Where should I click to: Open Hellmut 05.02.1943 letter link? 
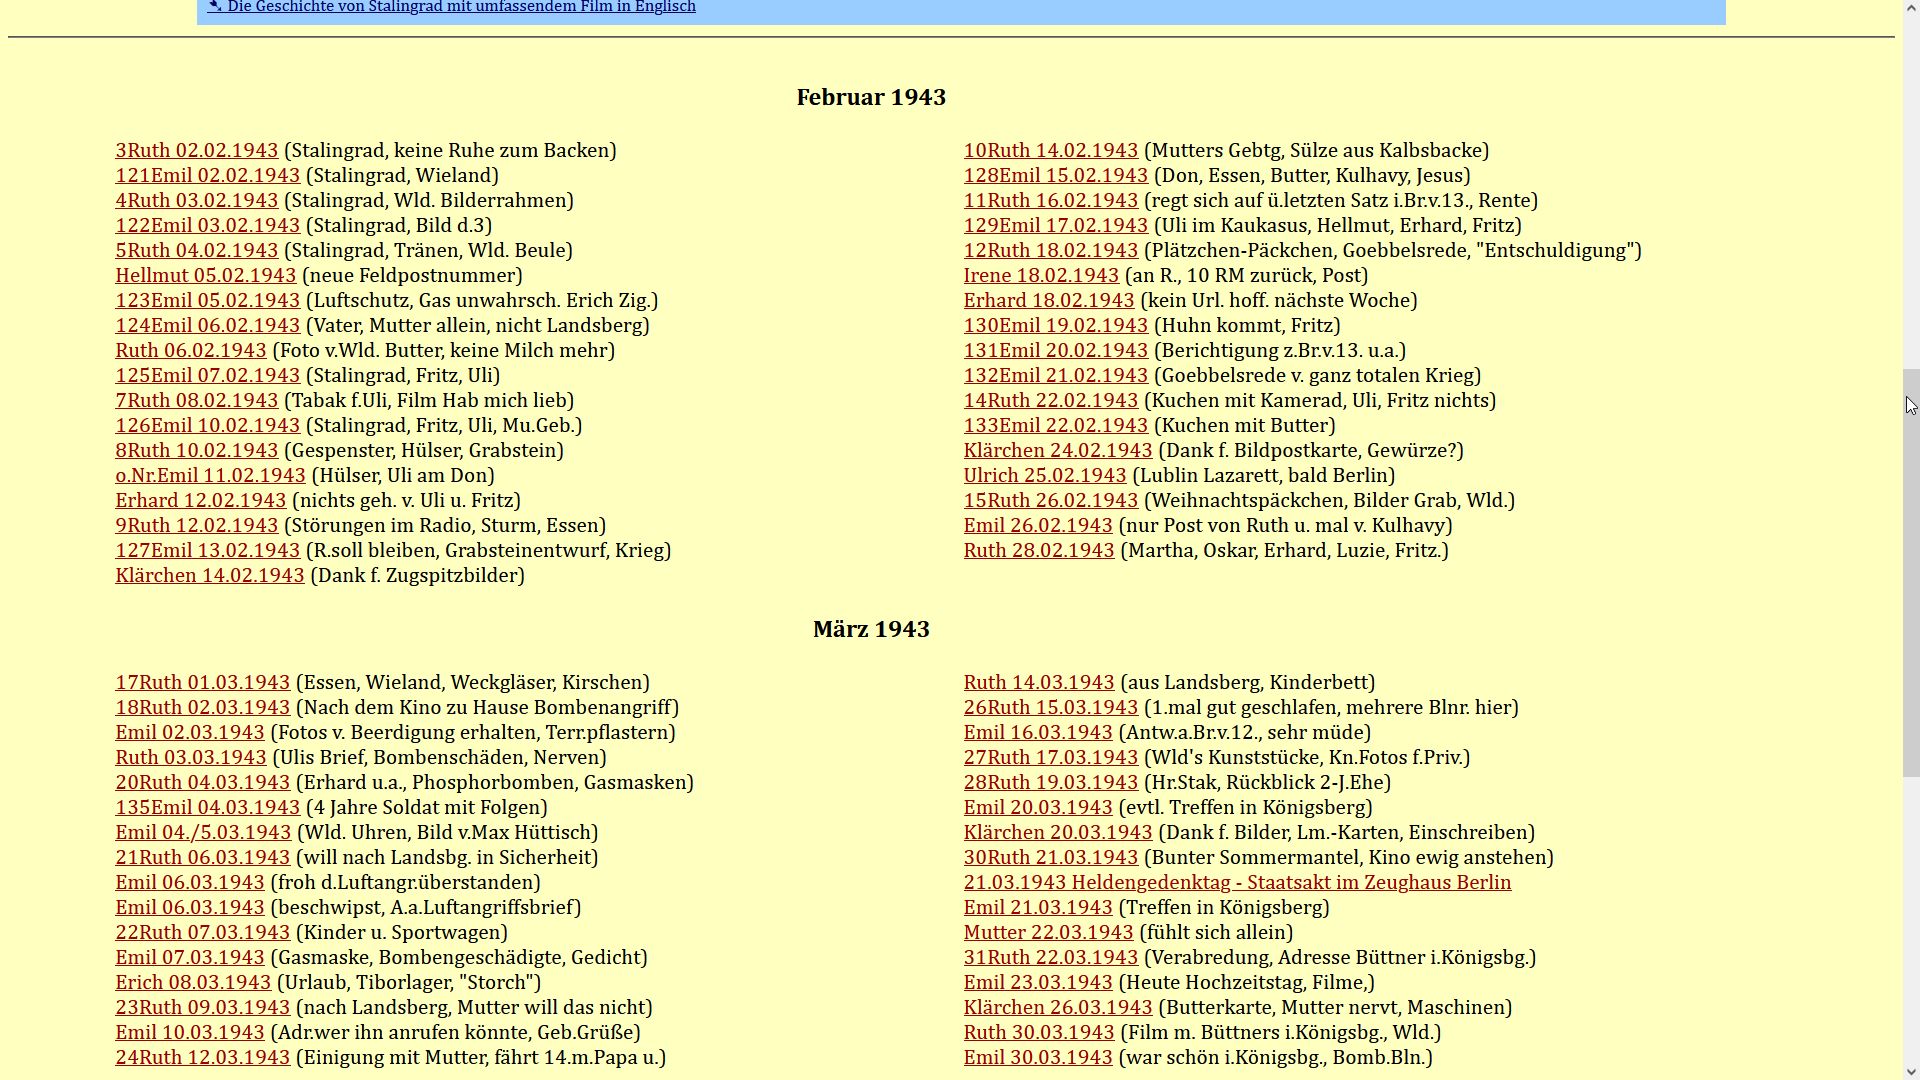[205, 275]
